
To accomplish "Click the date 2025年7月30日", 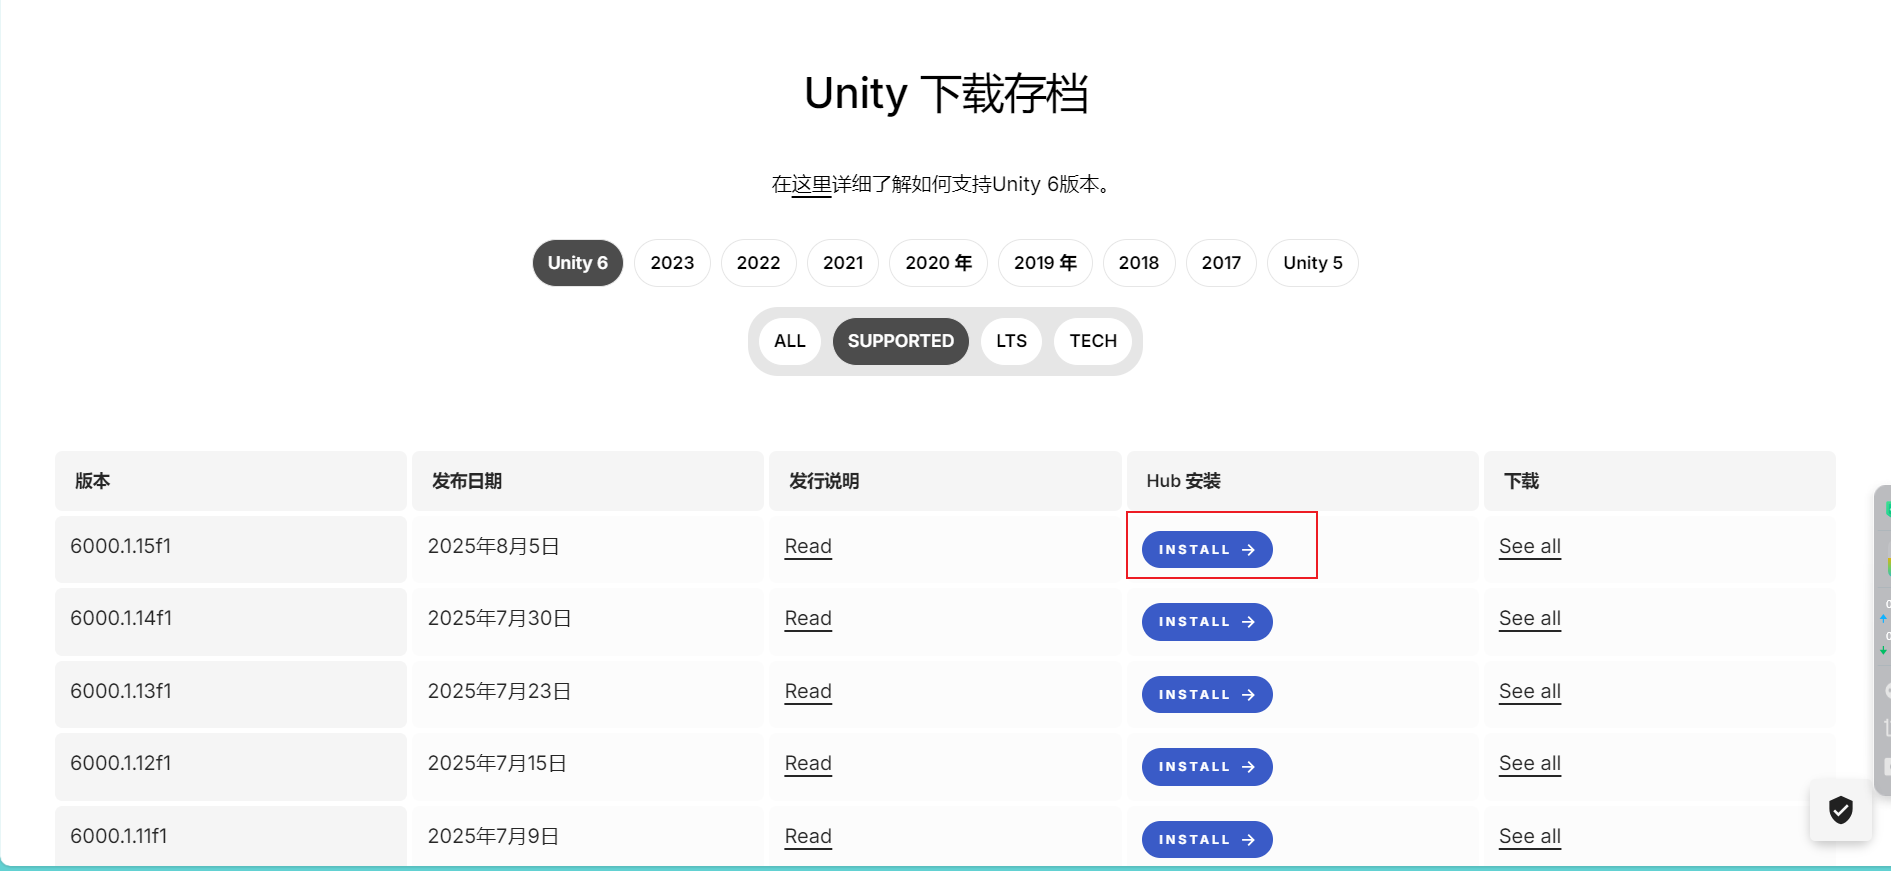I will 499,619.
